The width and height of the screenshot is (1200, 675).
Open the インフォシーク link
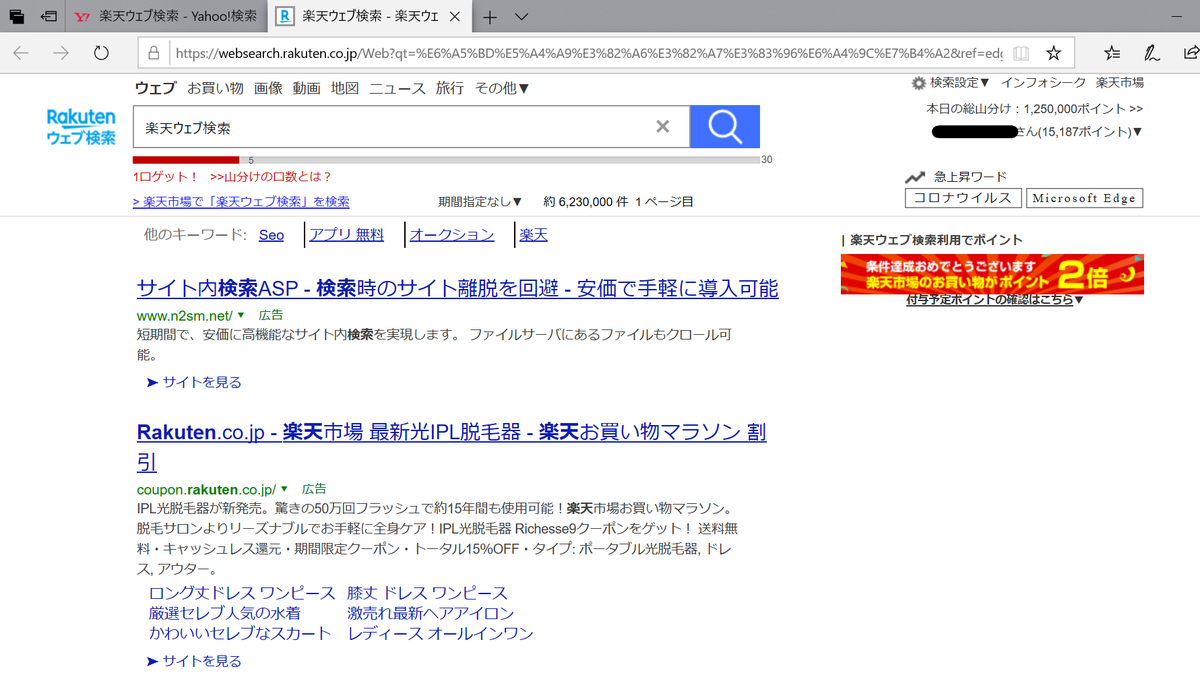[1043, 83]
